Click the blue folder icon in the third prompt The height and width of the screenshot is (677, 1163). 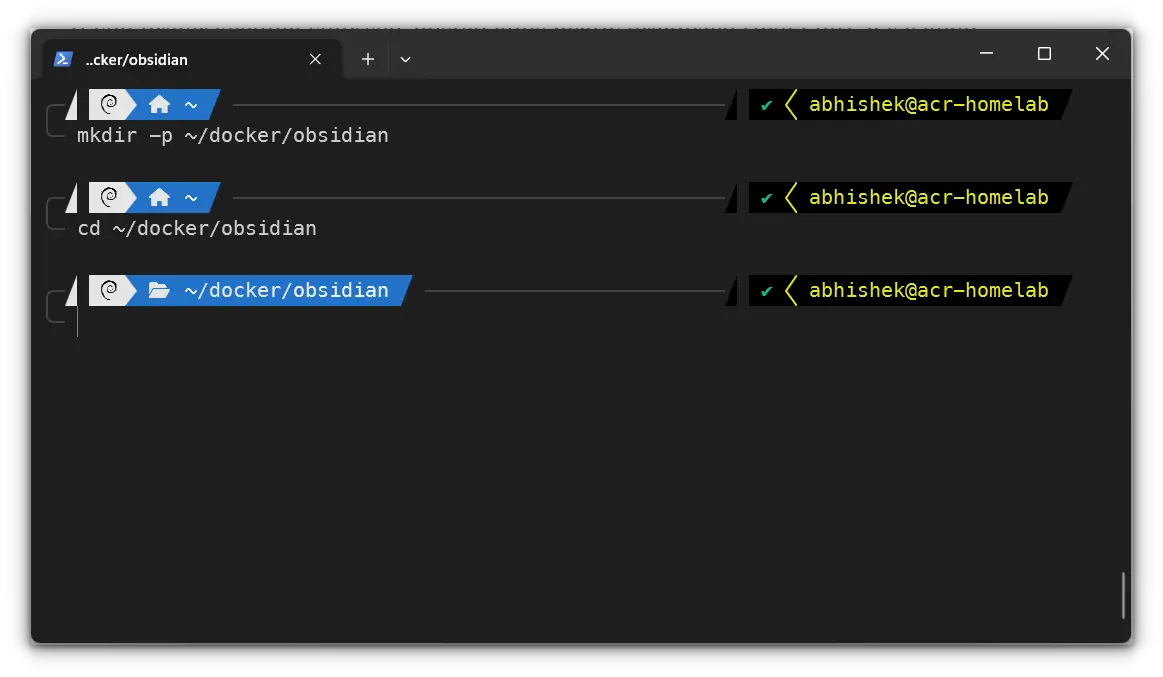160,290
